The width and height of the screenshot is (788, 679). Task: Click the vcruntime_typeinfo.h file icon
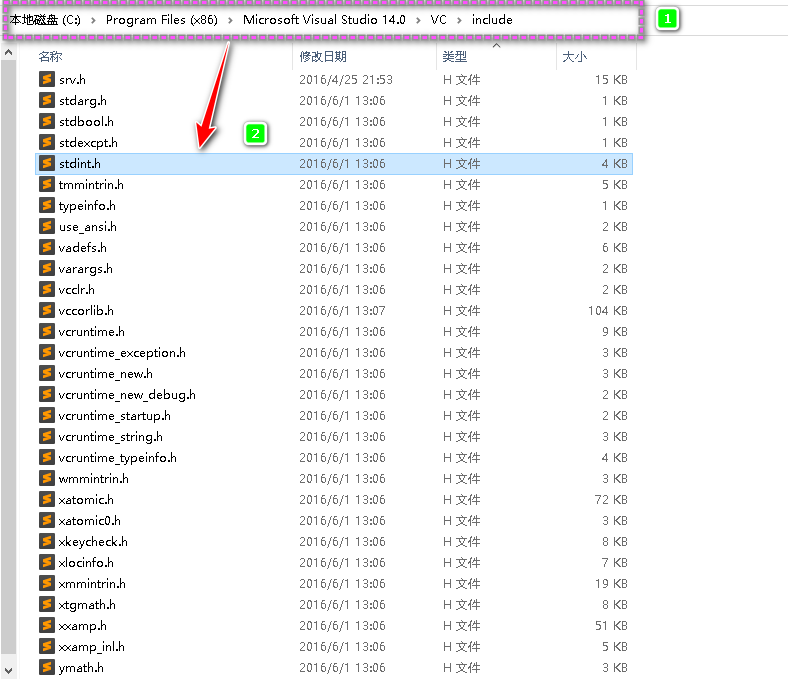click(47, 458)
